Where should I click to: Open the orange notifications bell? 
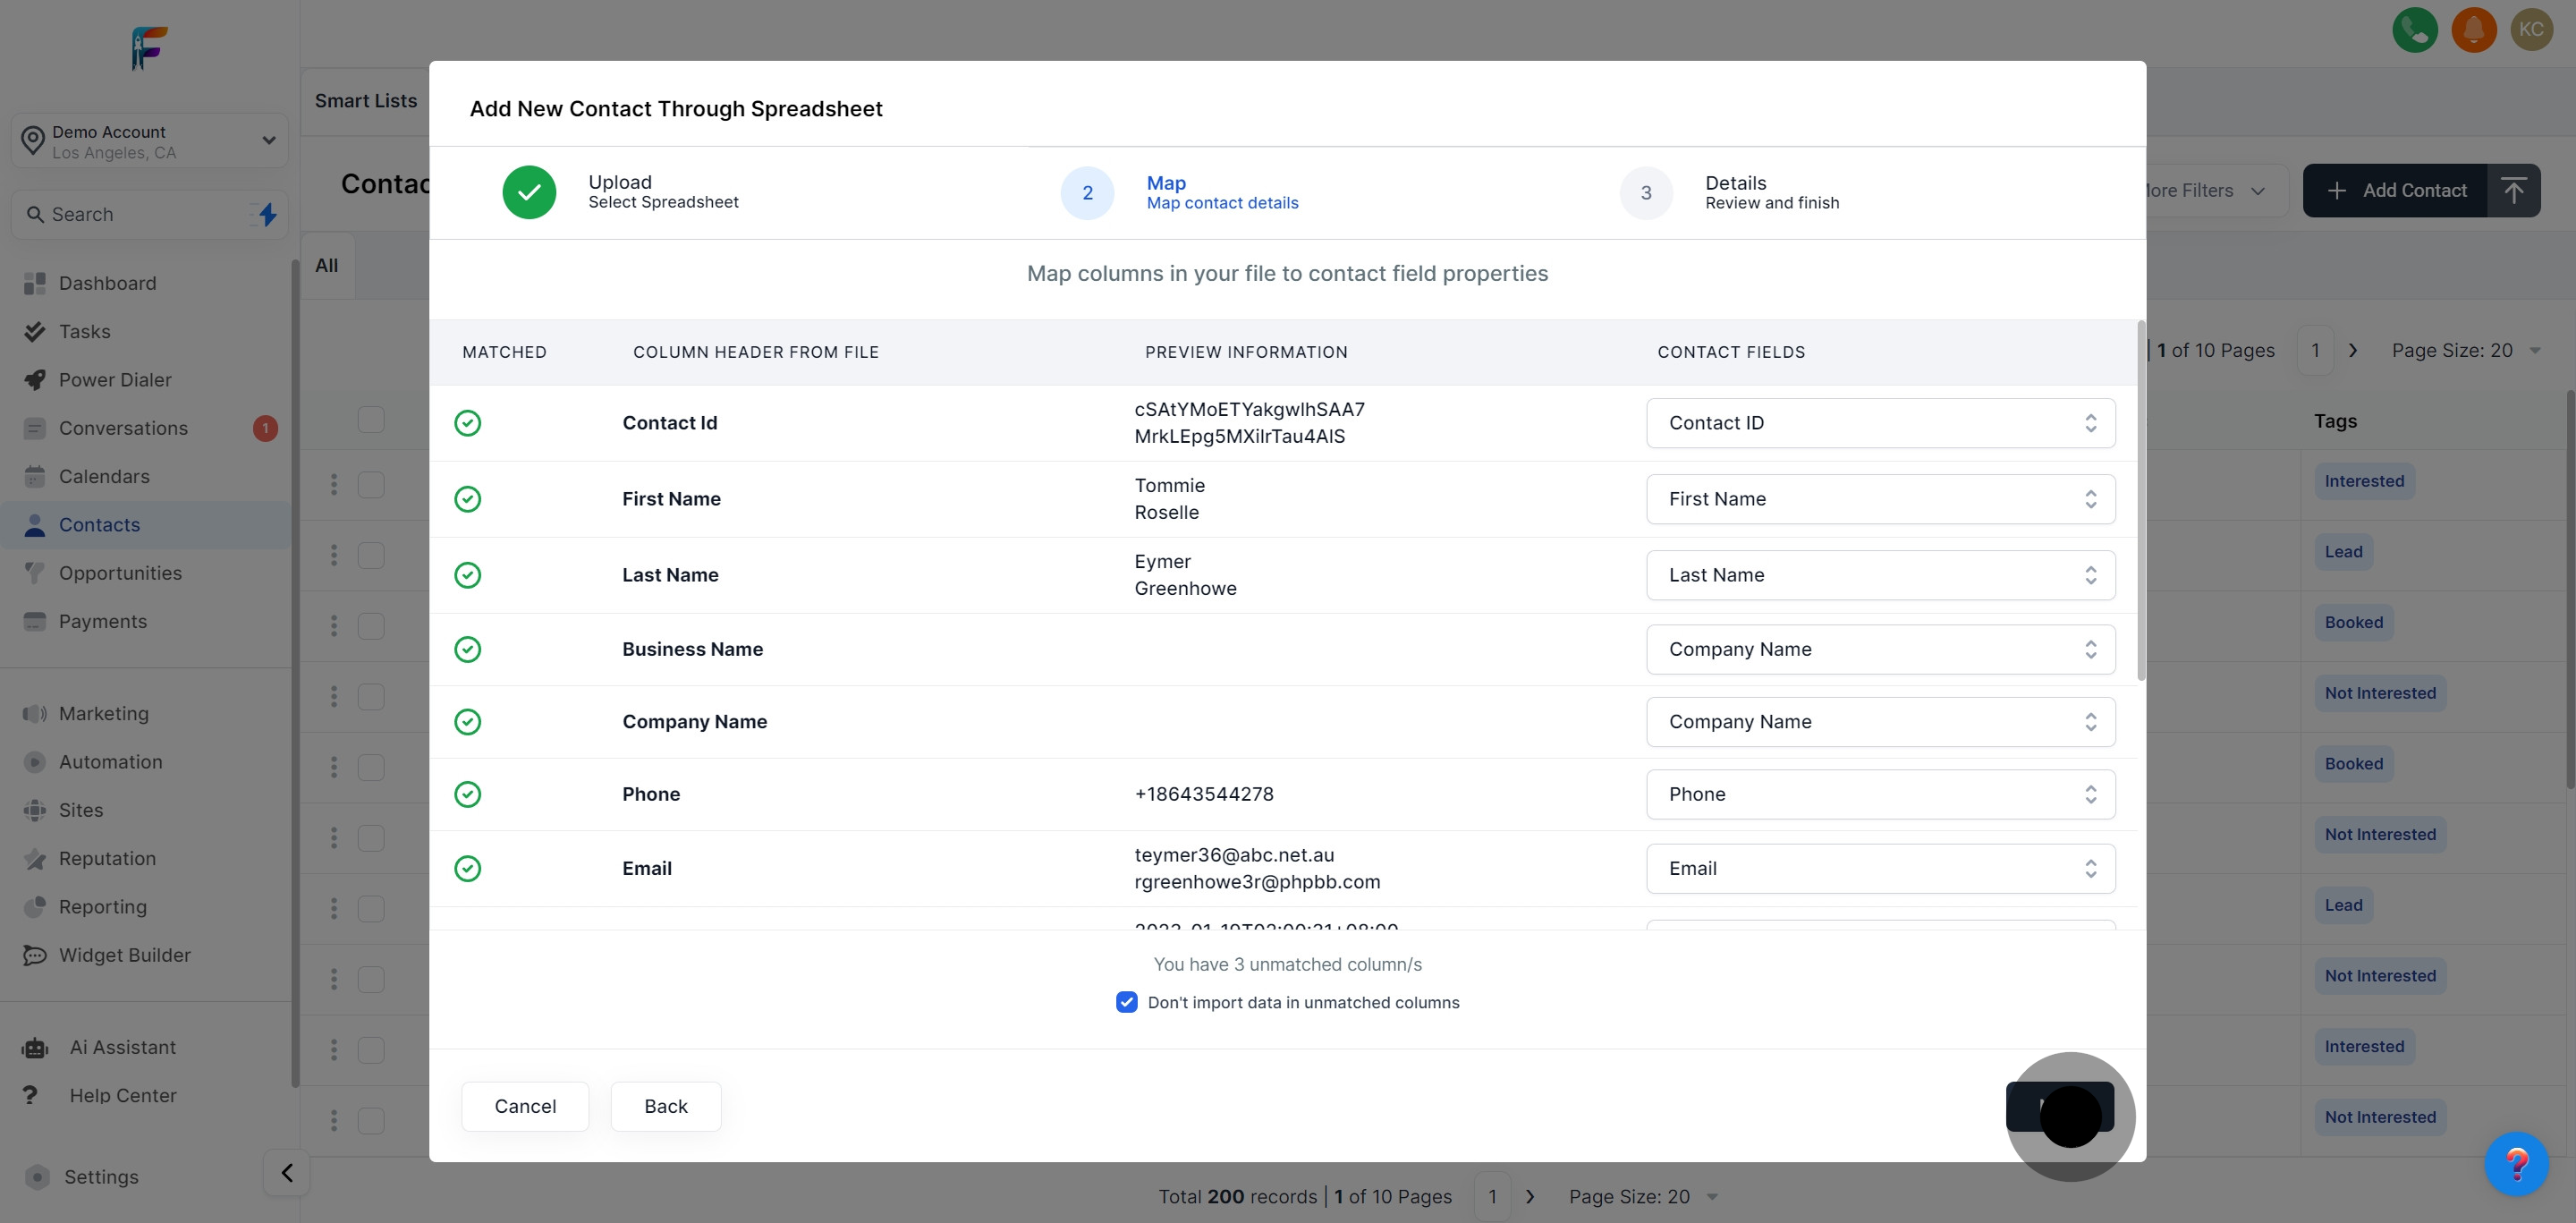coord(2473,29)
